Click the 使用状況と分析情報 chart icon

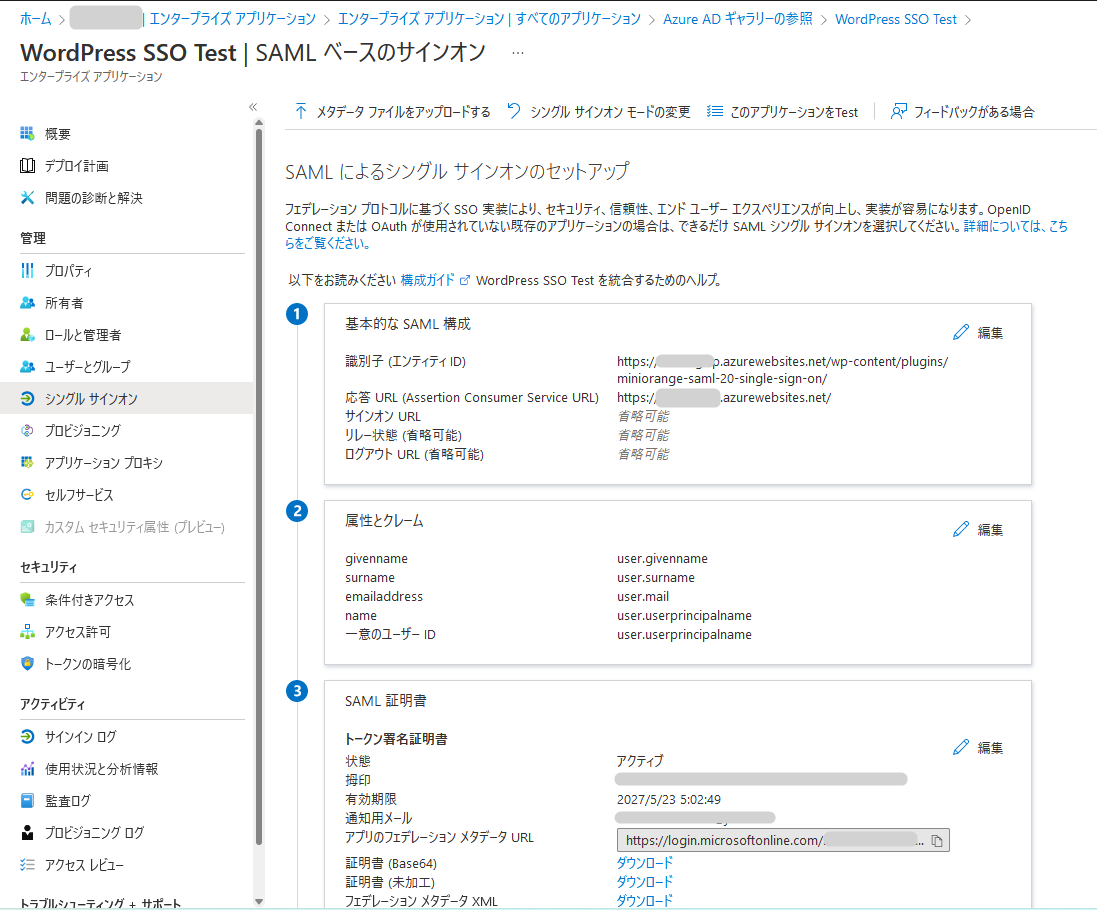tap(27, 769)
